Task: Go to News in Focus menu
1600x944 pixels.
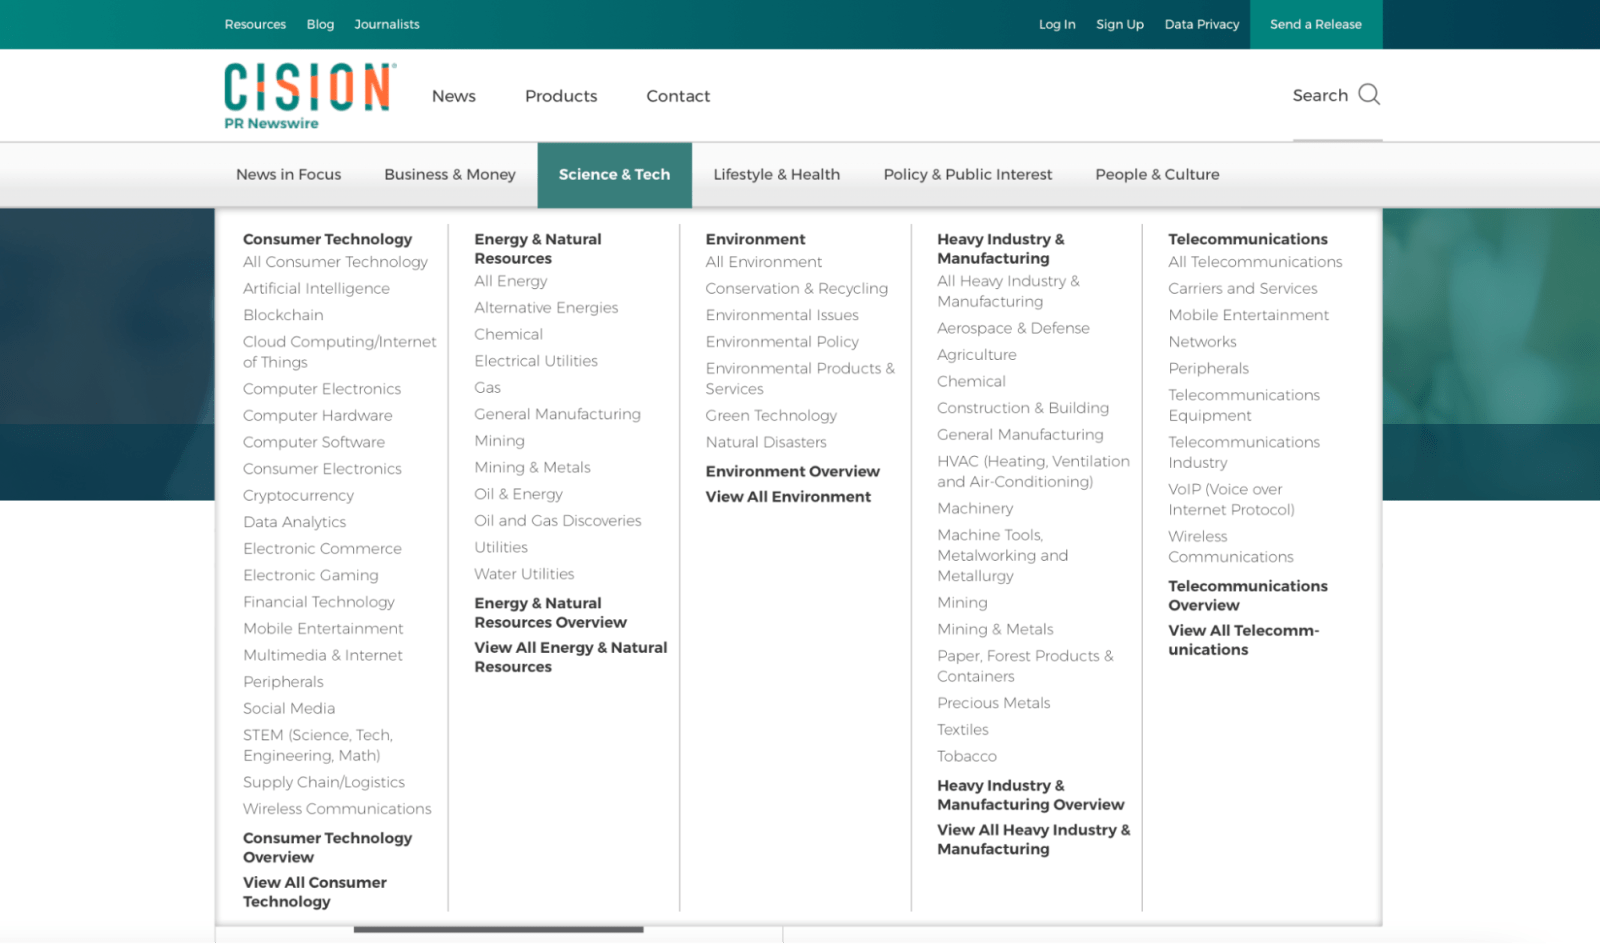Action: [x=288, y=175]
